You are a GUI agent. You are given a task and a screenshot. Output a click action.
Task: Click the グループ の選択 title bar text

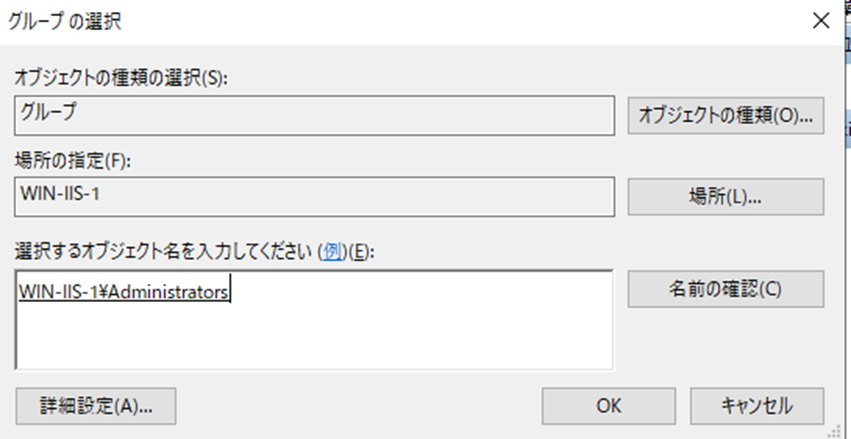coord(66,20)
